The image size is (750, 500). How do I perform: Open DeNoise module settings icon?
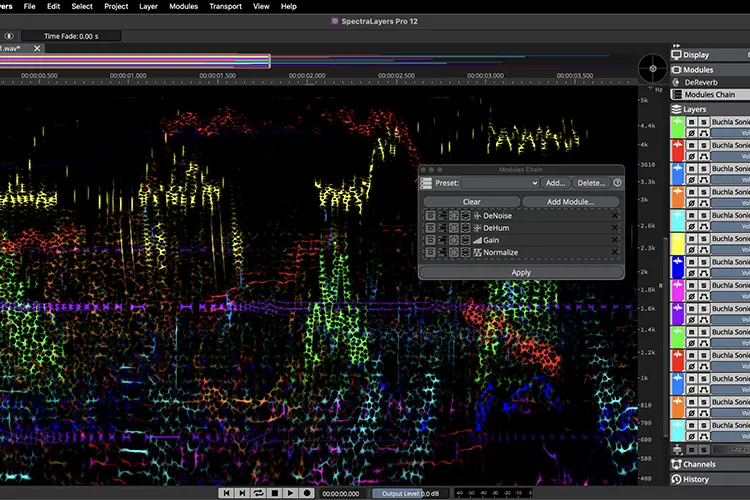click(442, 216)
